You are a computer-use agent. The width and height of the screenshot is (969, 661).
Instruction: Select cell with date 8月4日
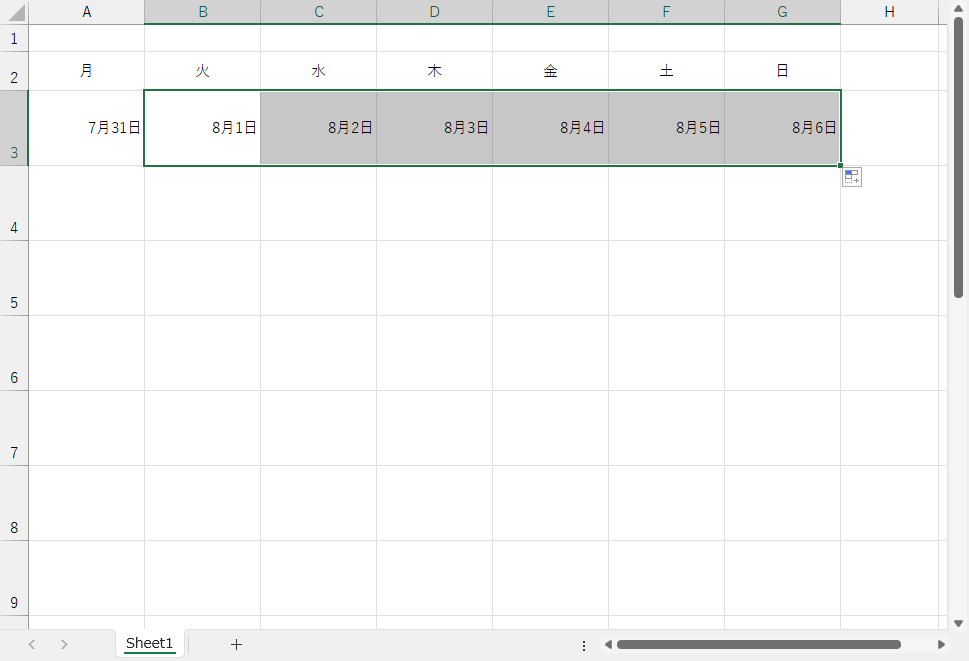coord(551,128)
